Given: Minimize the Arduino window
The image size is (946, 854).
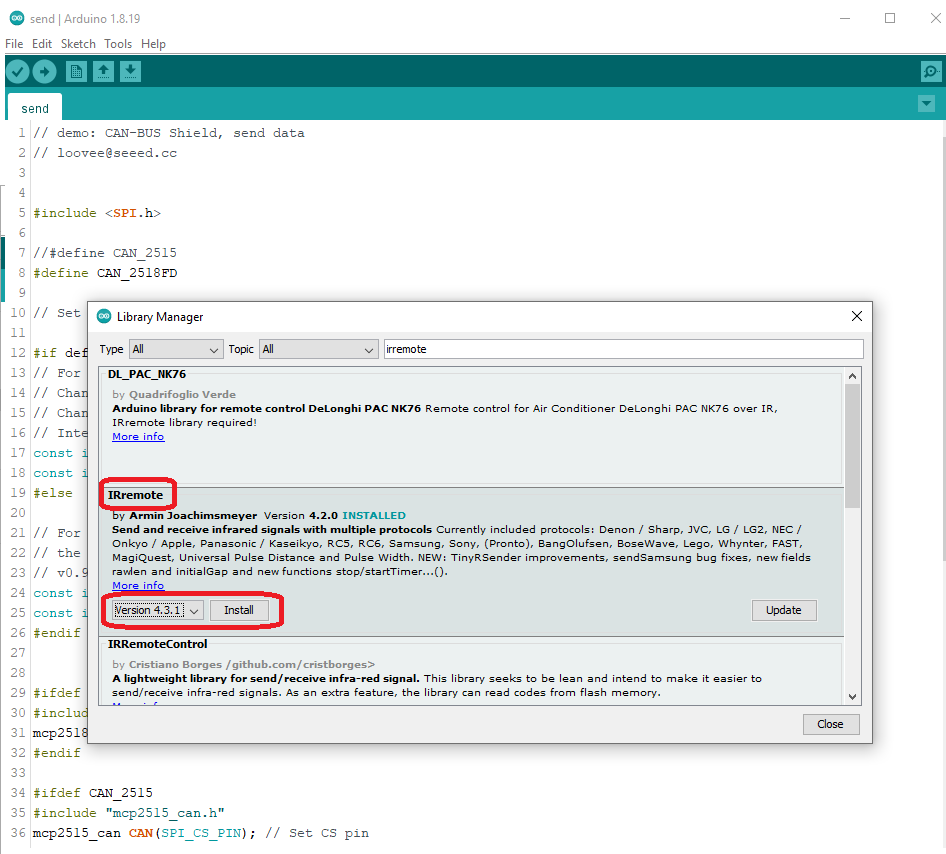Looking at the screenshot, I should point(845,18).
